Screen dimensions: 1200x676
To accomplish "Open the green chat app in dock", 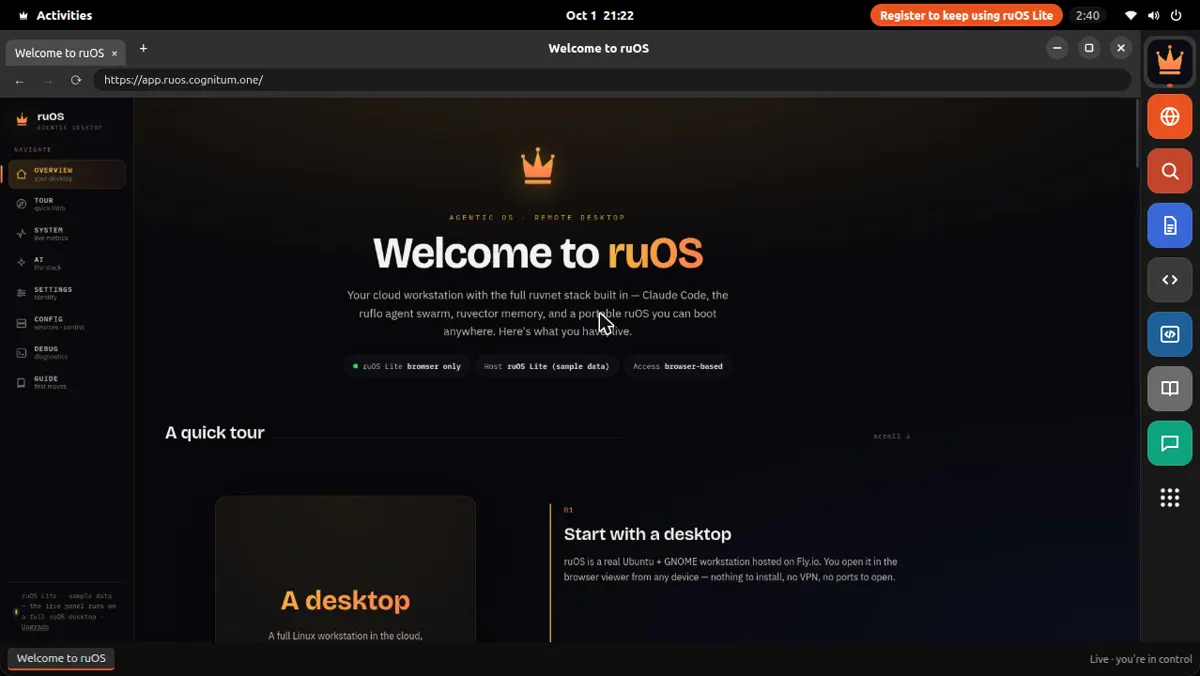I will [1169, 443].
